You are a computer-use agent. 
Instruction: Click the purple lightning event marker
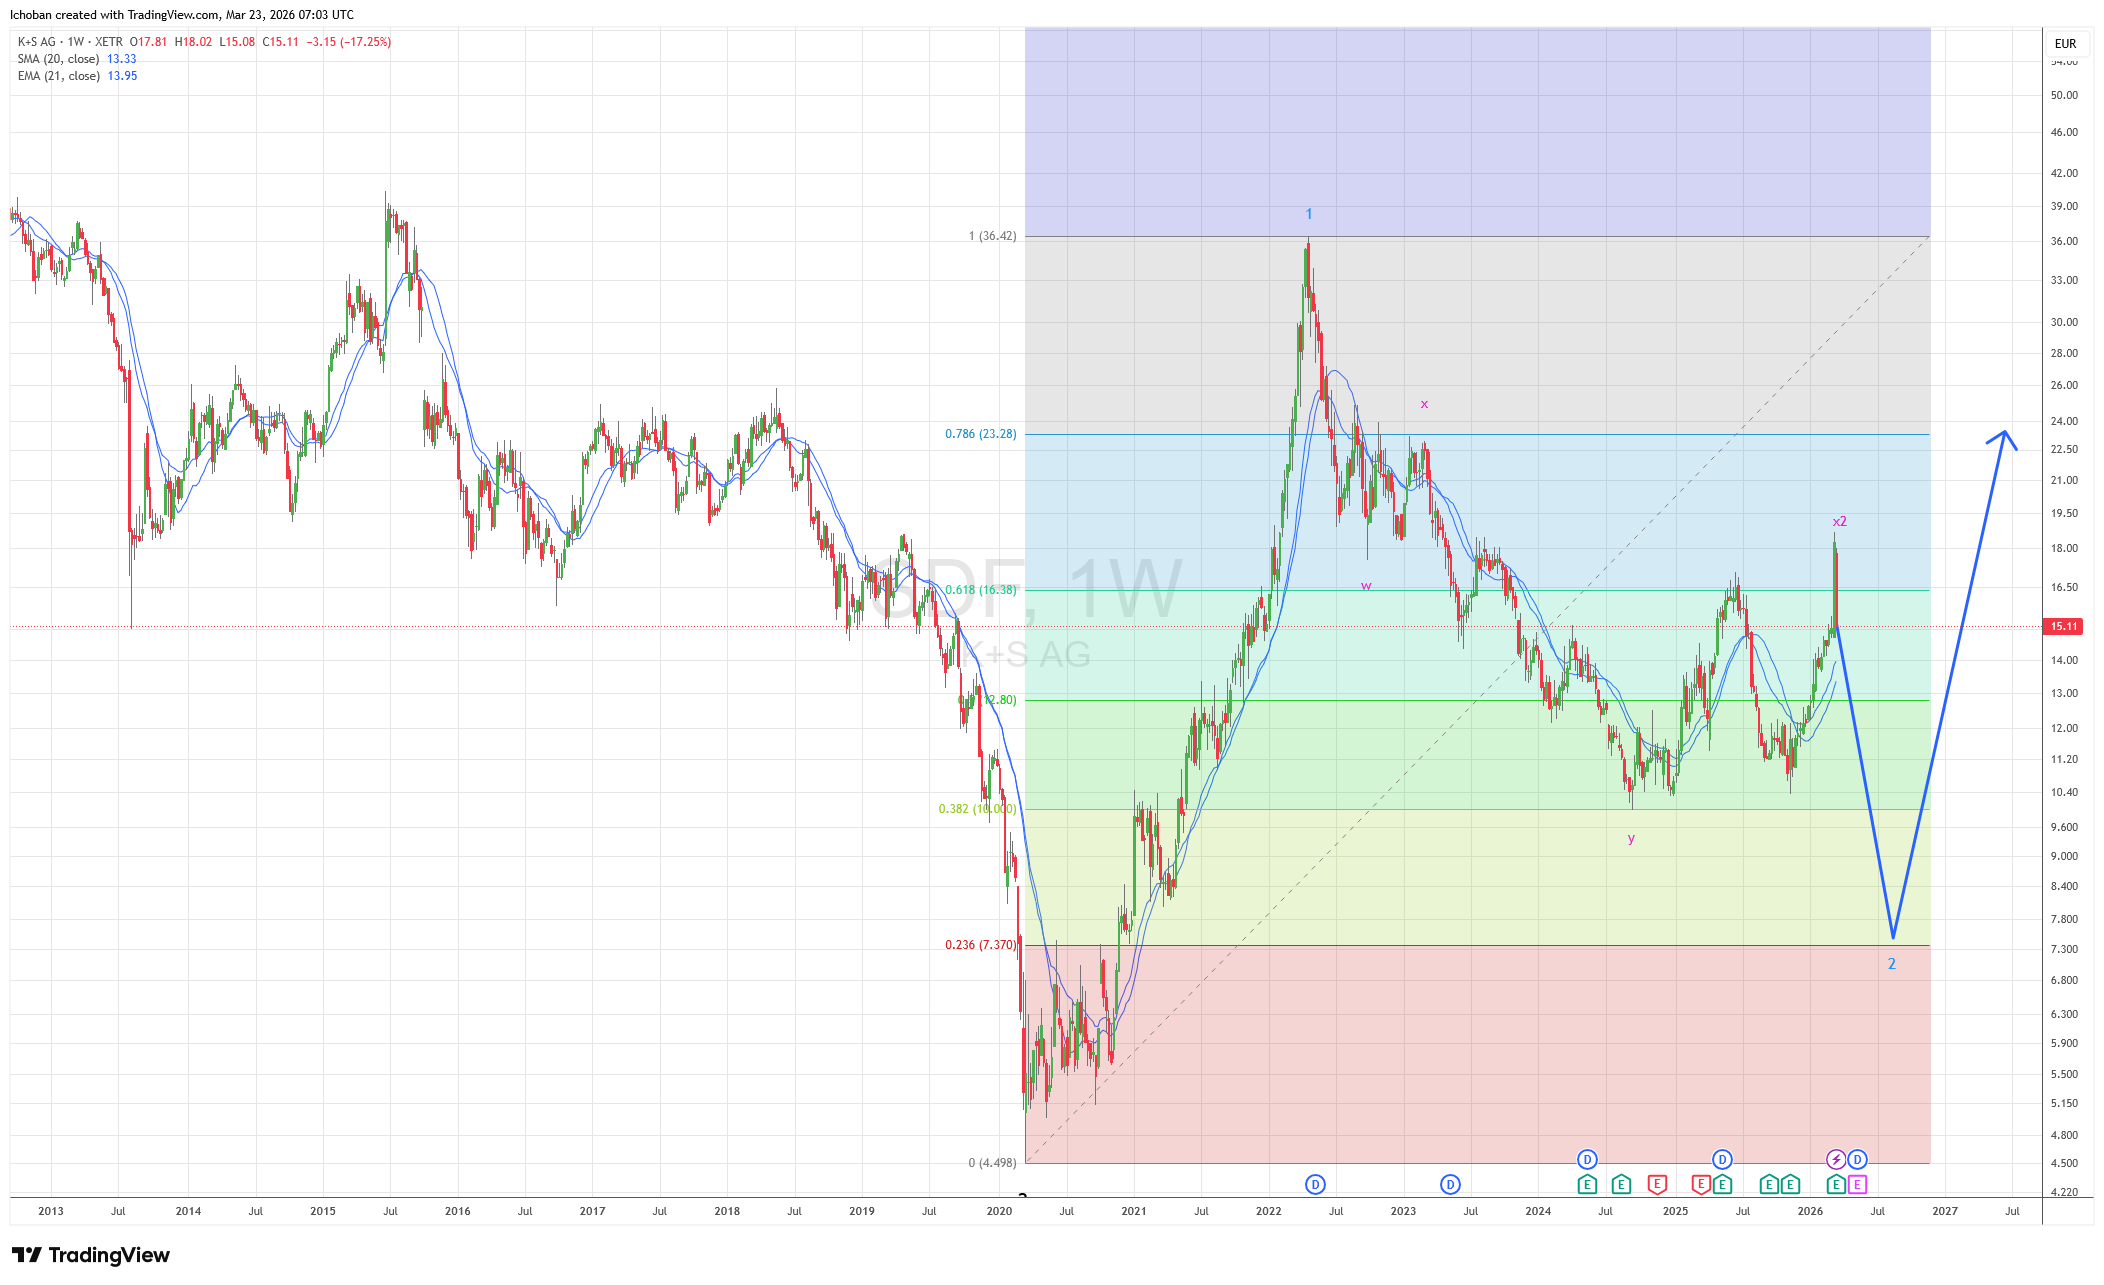pyautogui.click(x=1836, y=1160)
